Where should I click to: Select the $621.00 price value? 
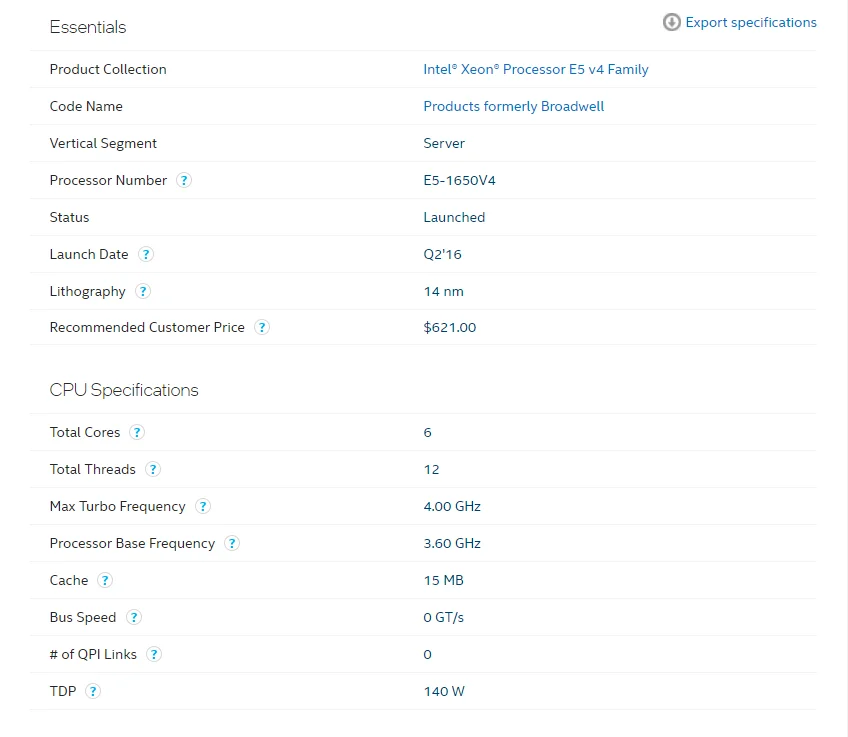coord(450,328)
